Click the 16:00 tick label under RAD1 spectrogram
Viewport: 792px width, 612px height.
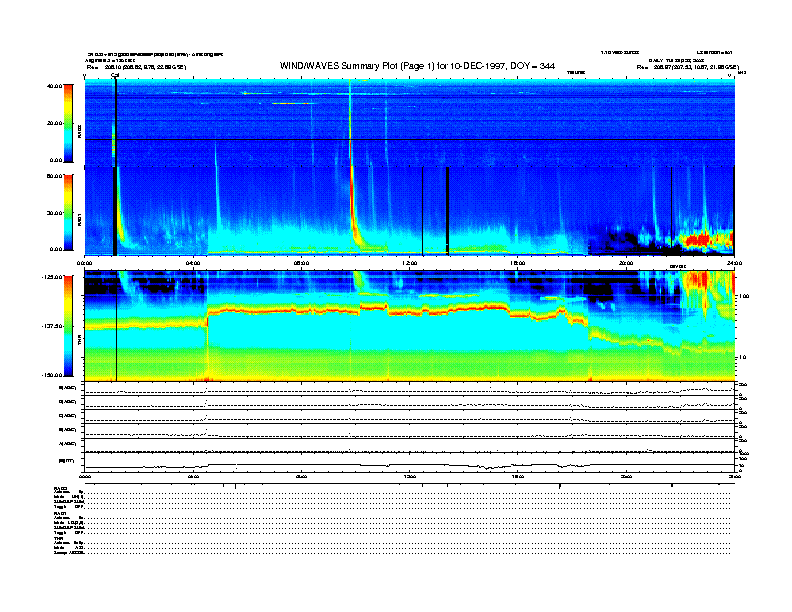coord(518,263)
